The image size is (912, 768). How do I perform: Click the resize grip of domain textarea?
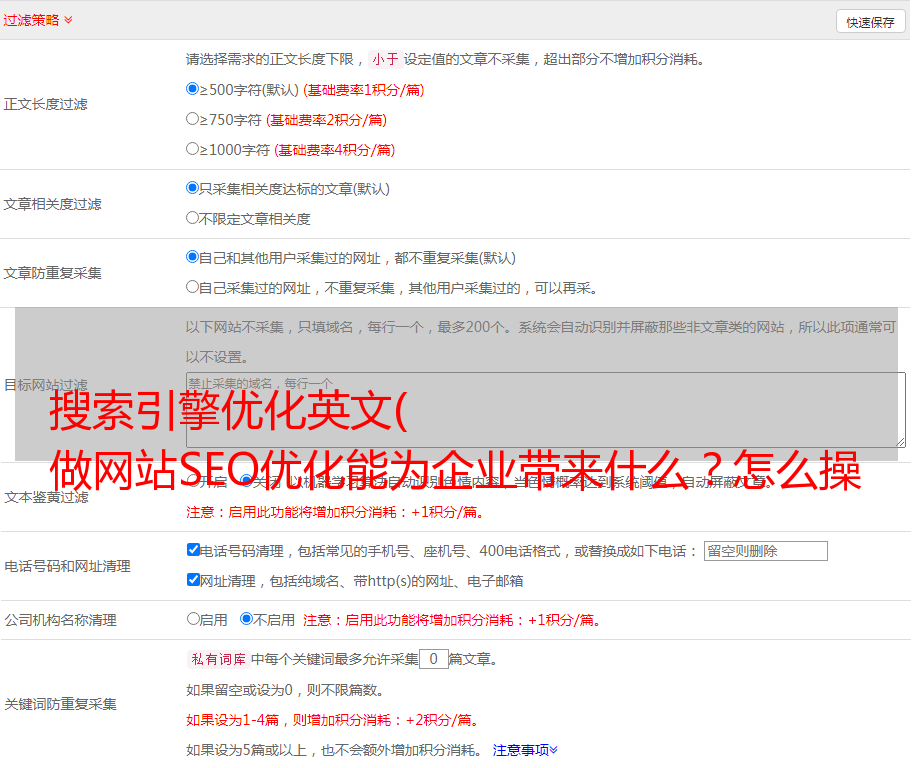pyautogui.click(x=900, y=442)
